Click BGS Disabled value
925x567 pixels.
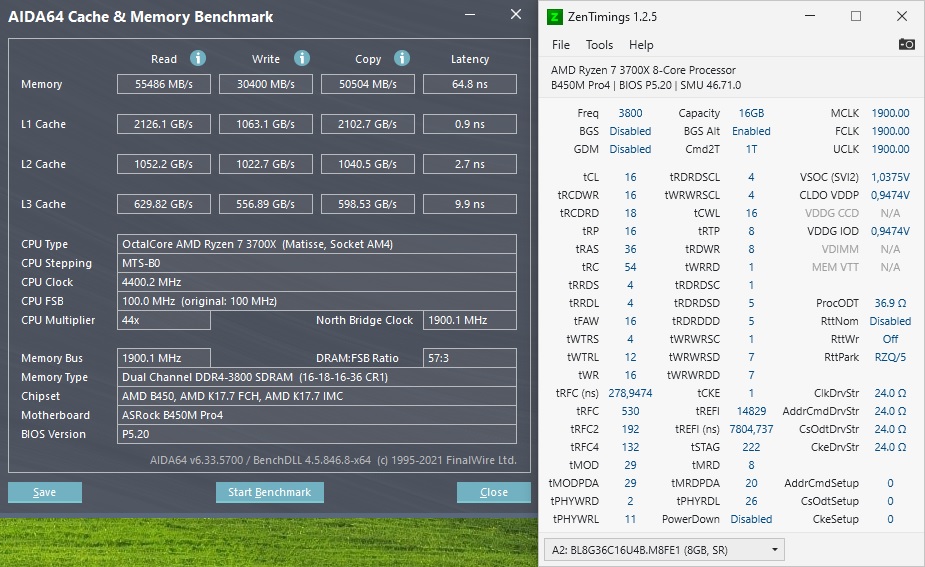pyautogui.click(x=630, y=131)
